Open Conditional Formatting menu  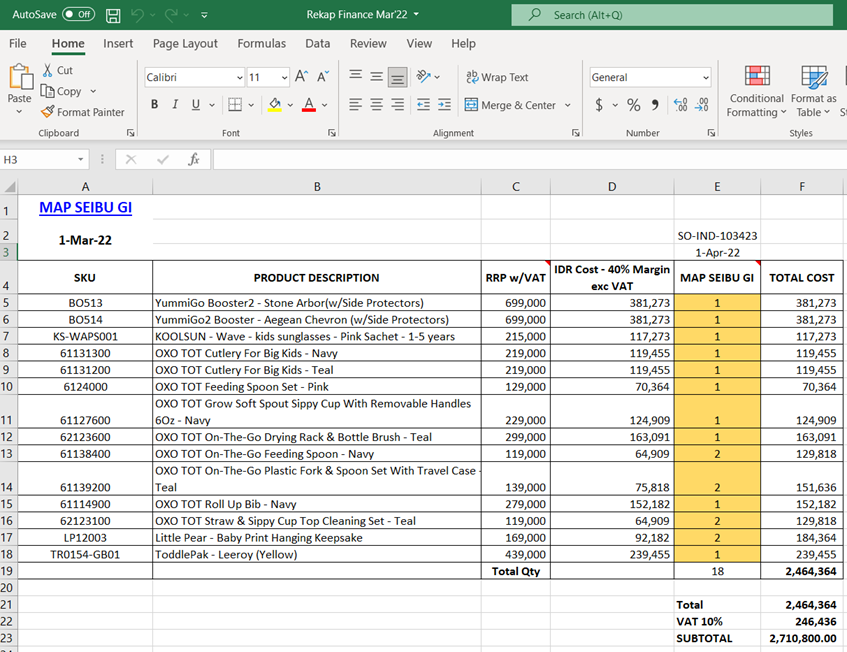[756, 91]
